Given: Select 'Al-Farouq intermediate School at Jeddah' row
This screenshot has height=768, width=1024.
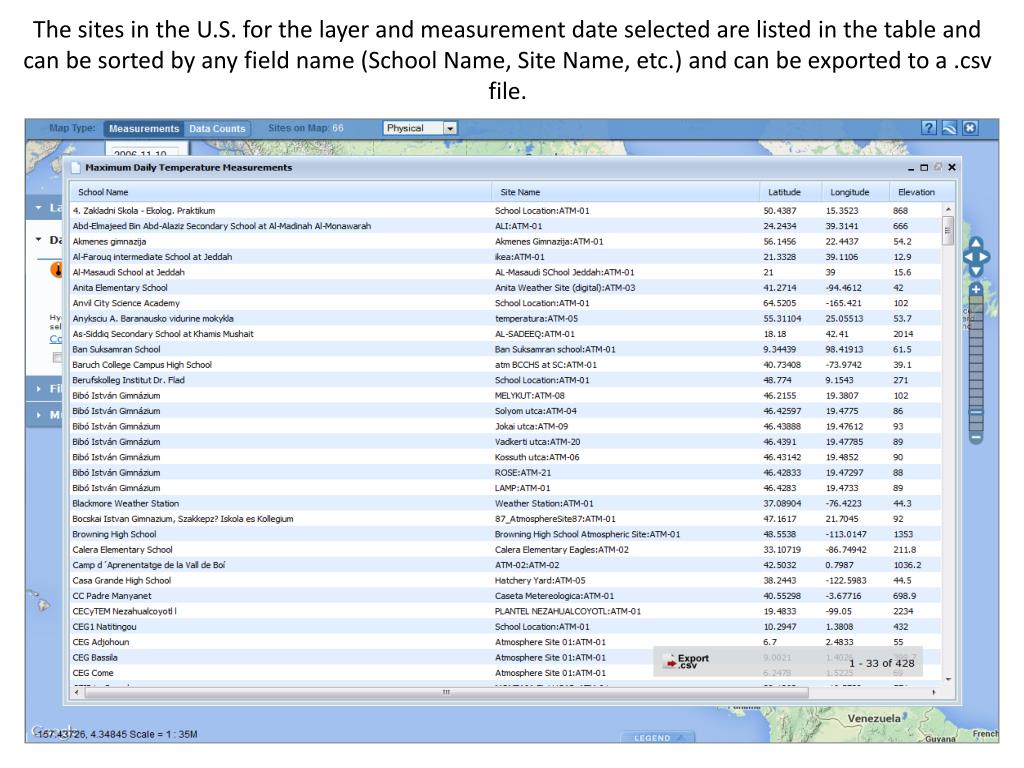Looking at the screenshot, I should (x=505, y=257).
